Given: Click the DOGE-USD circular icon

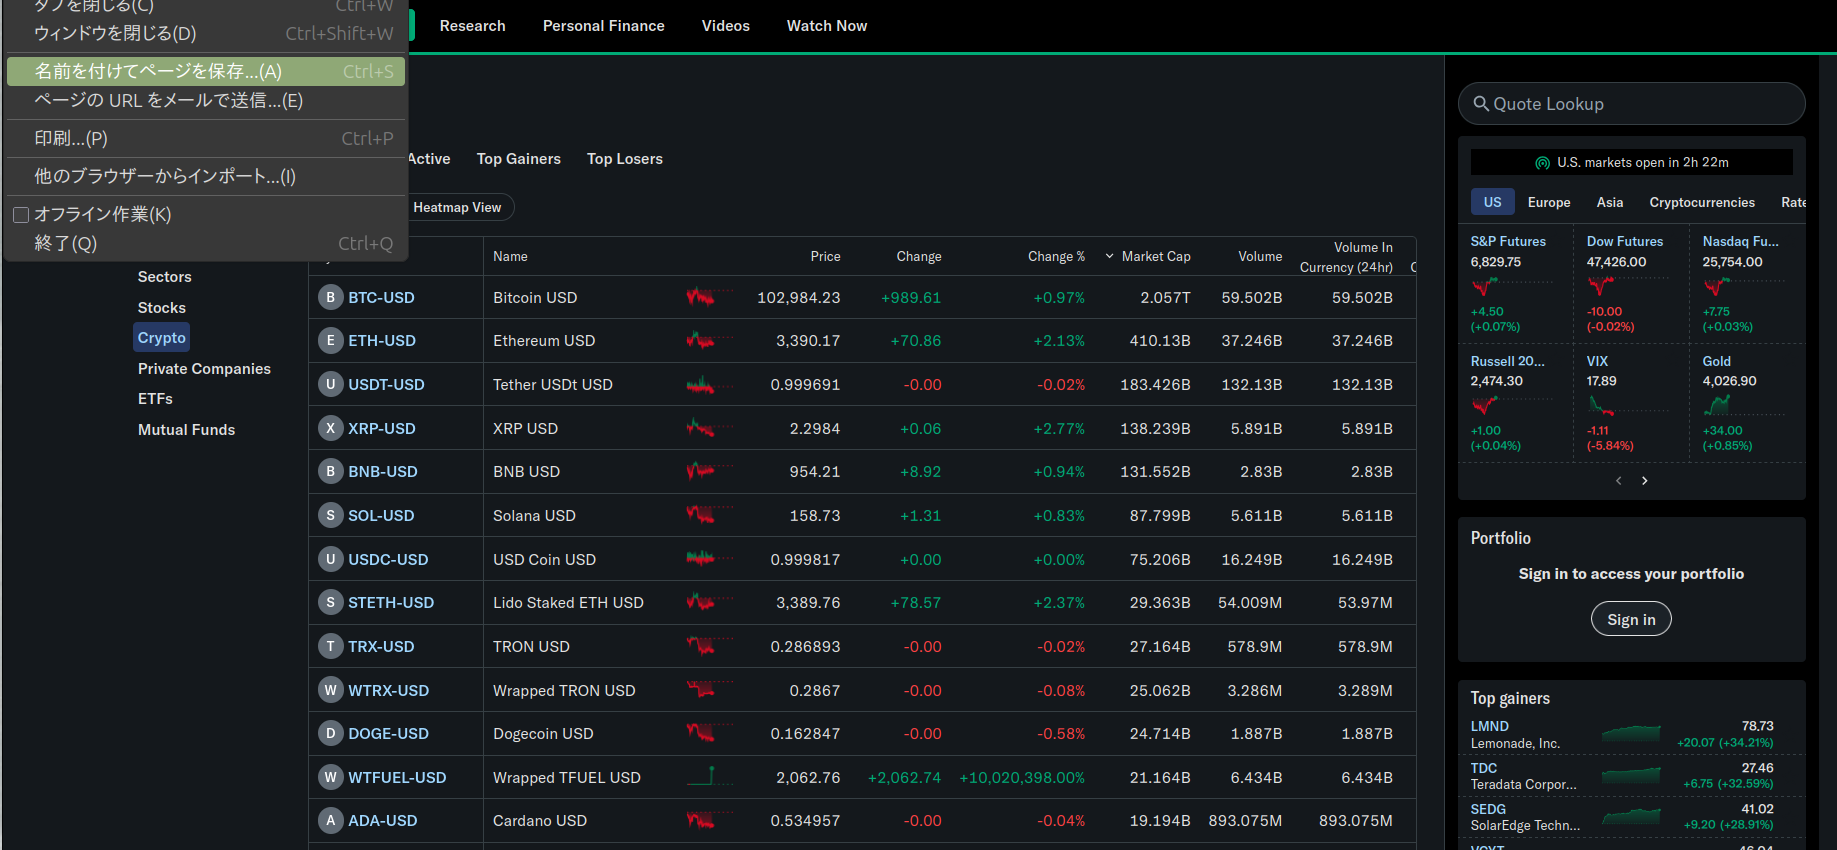Looking at the screenshot, I should 330,734.
